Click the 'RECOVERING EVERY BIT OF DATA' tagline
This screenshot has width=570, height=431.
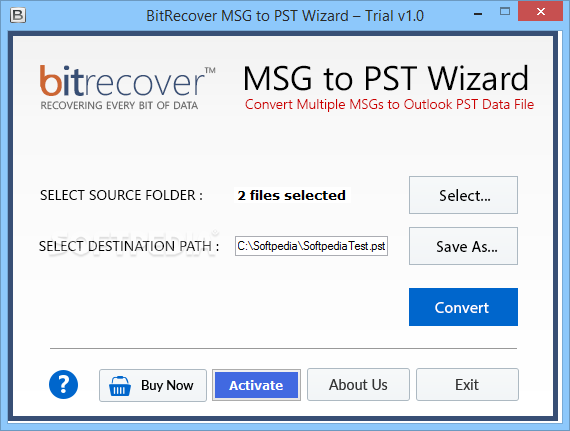[x=119, y=105]
